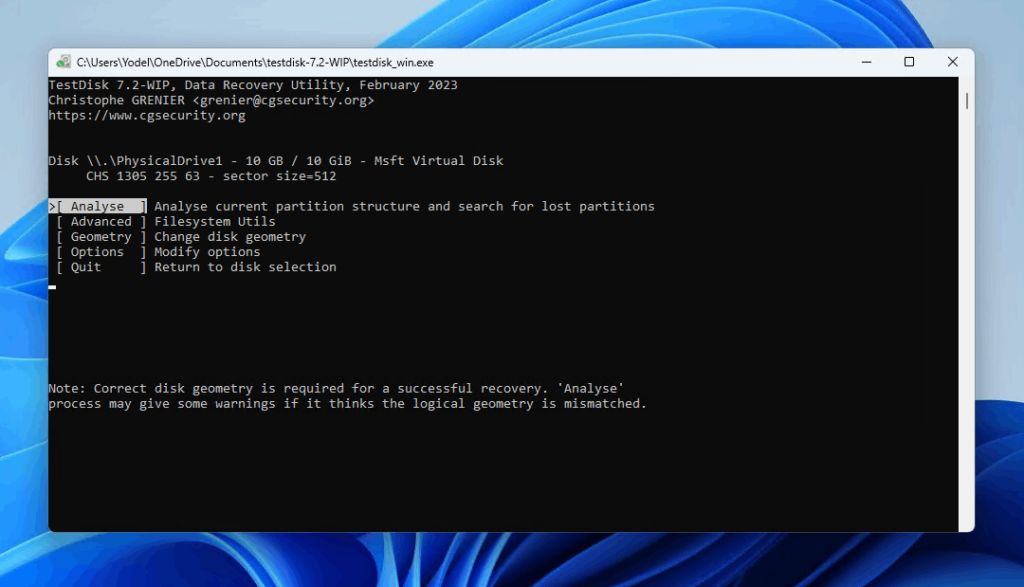
Task: Click the cgsecurity.org website link
Action: pyautogui.click(x=145, y=114)
